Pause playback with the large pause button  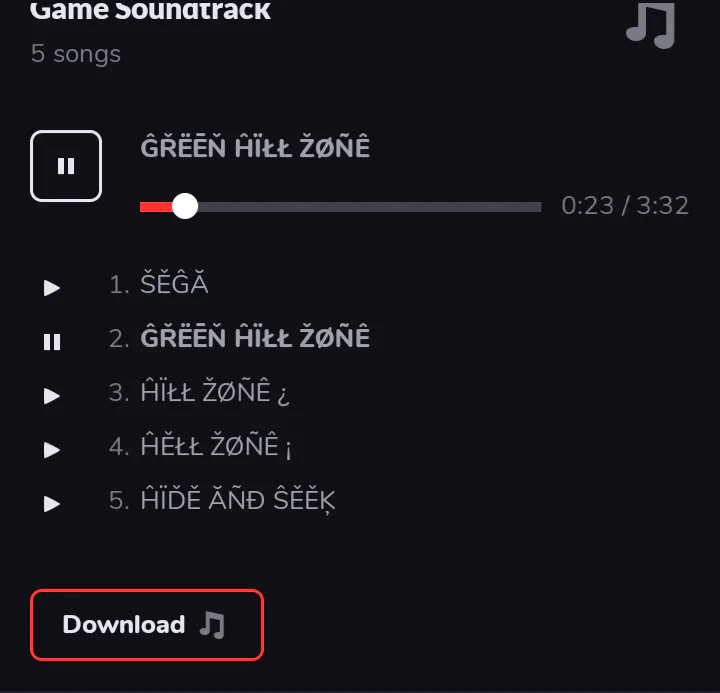coord(66,166)
